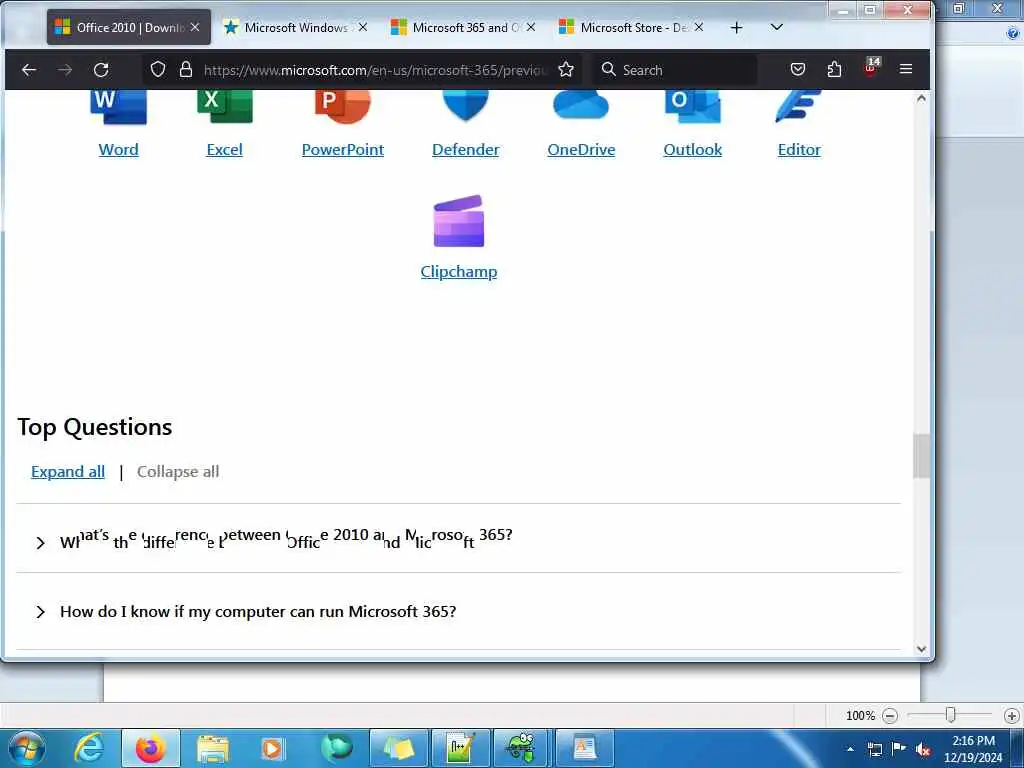Open the Firefox hamburger menu

point(906,69)
